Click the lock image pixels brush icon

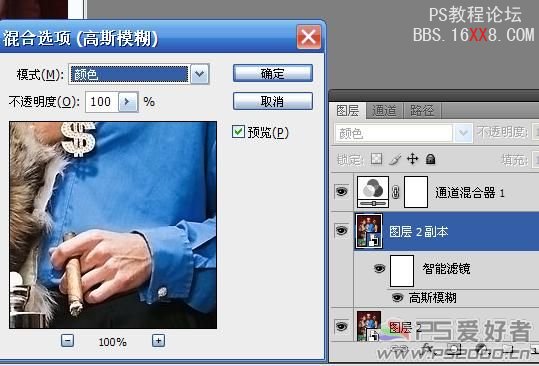pyautogui.click(x=395, y=159)
